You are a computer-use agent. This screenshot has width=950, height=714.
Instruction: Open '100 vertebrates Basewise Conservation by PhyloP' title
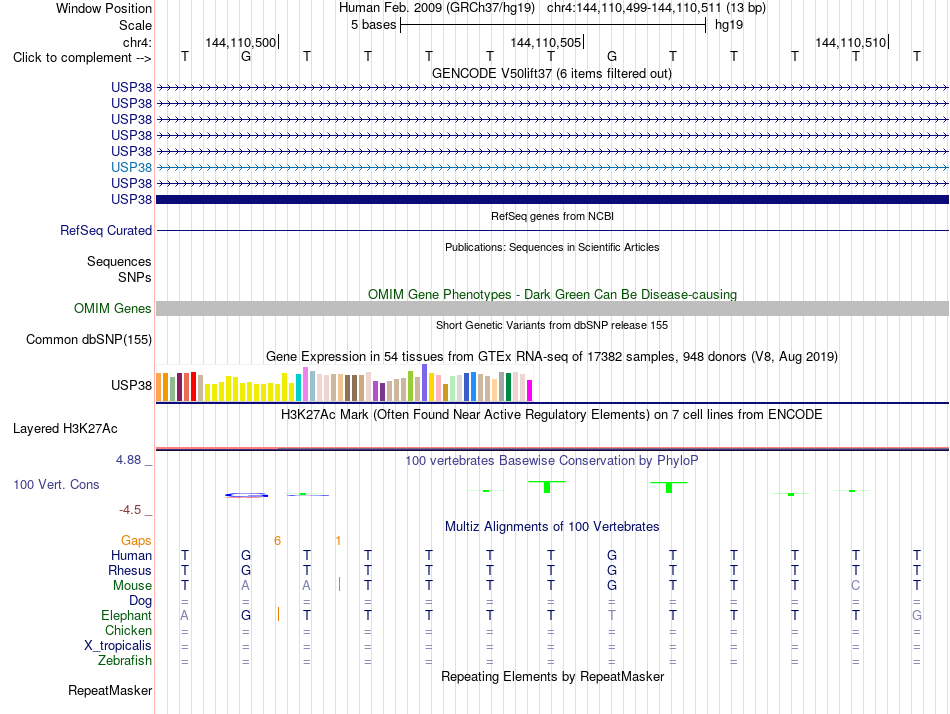click(552, 461)
